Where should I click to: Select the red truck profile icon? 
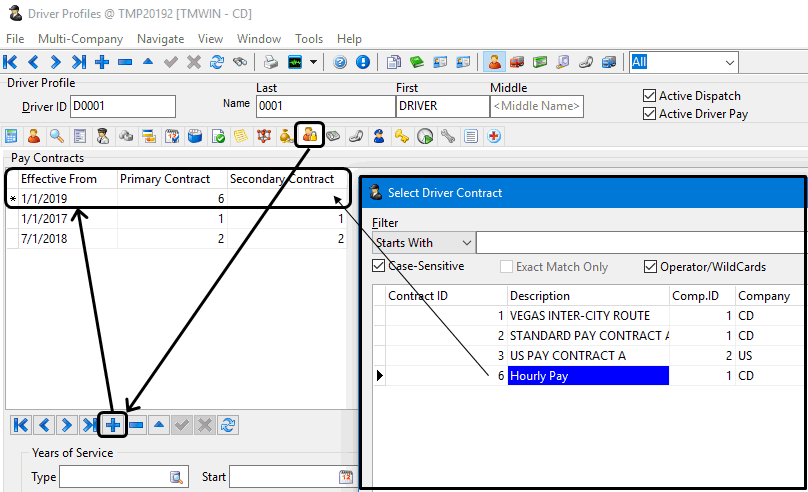(x=517, y=62)
